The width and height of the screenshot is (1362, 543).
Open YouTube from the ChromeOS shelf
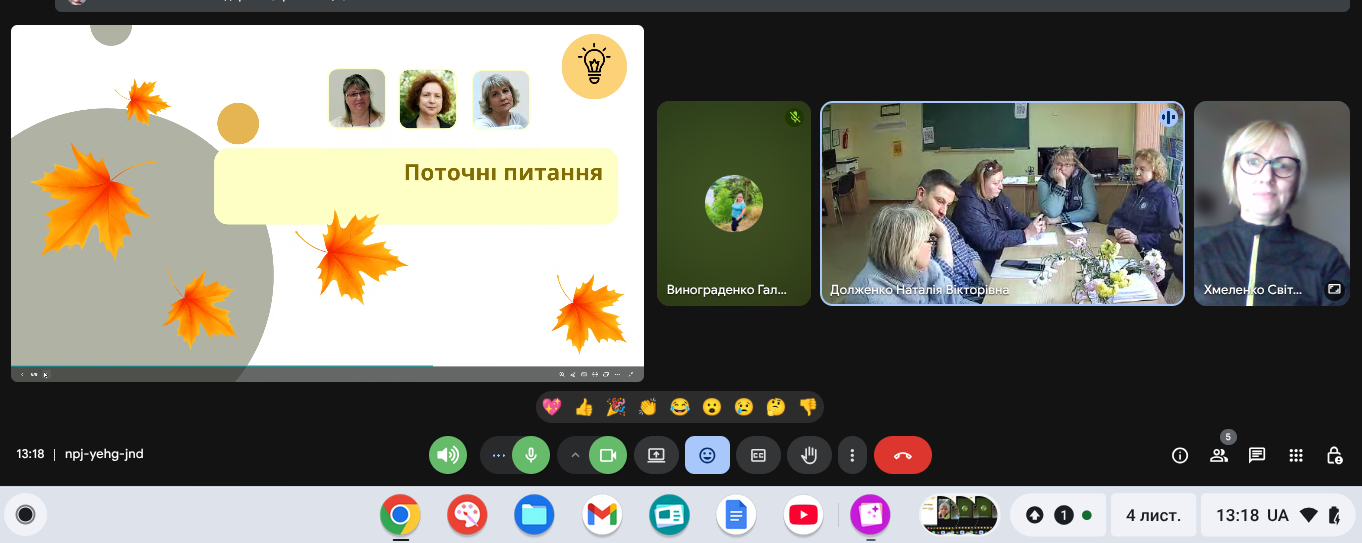tap(803, 515)
